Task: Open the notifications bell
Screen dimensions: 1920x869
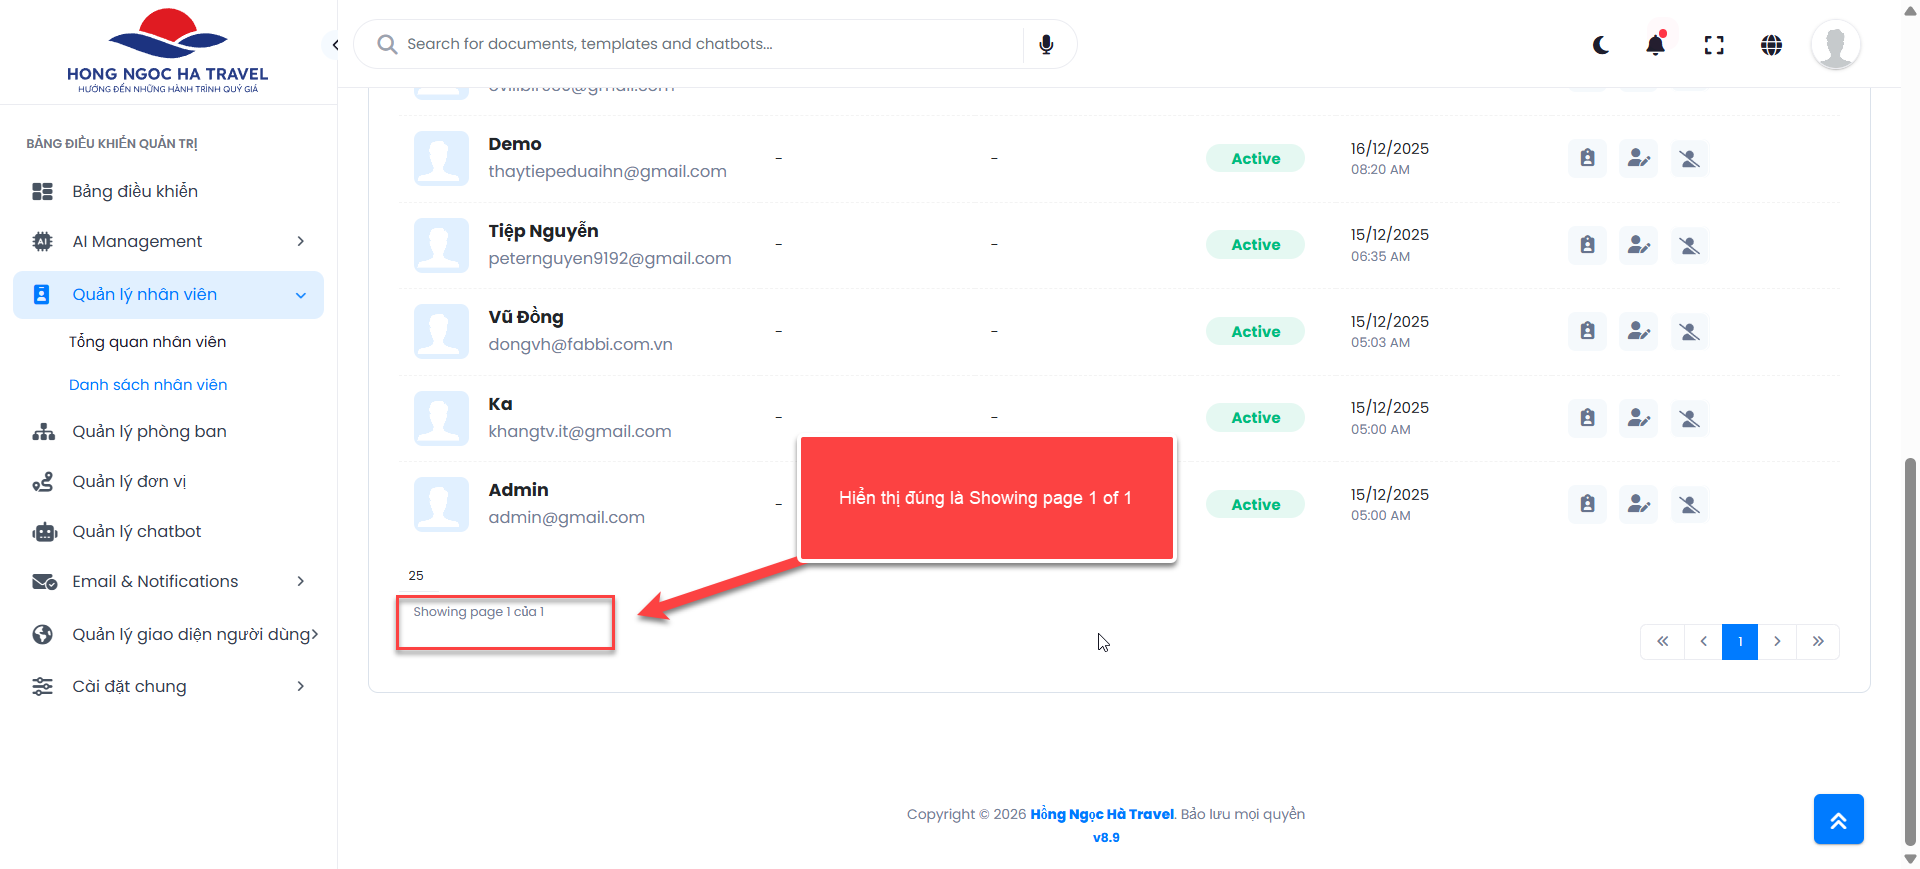Action: pos(1656,45)
